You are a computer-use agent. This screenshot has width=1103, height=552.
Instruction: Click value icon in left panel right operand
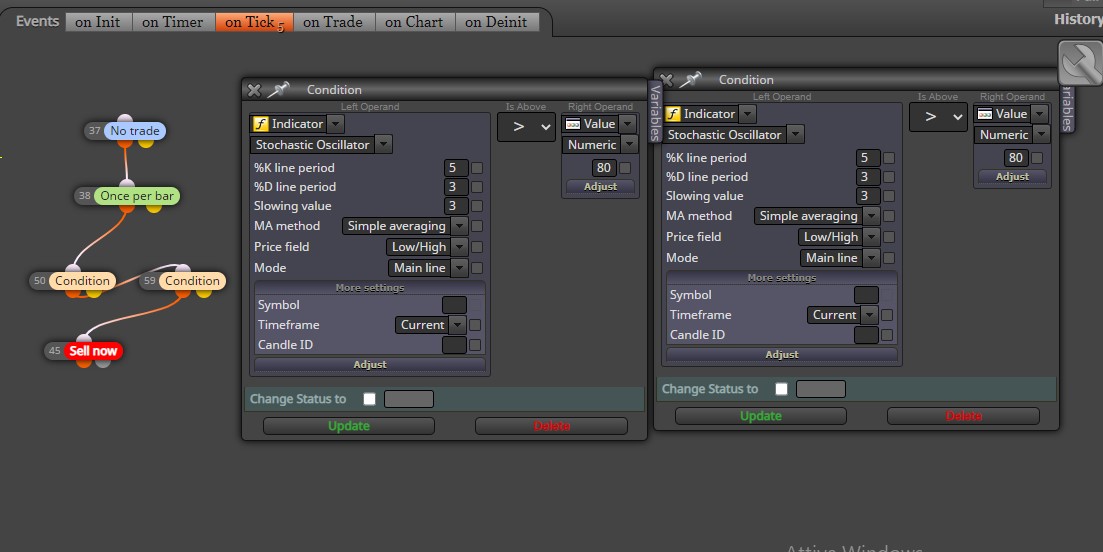point(573,124)
